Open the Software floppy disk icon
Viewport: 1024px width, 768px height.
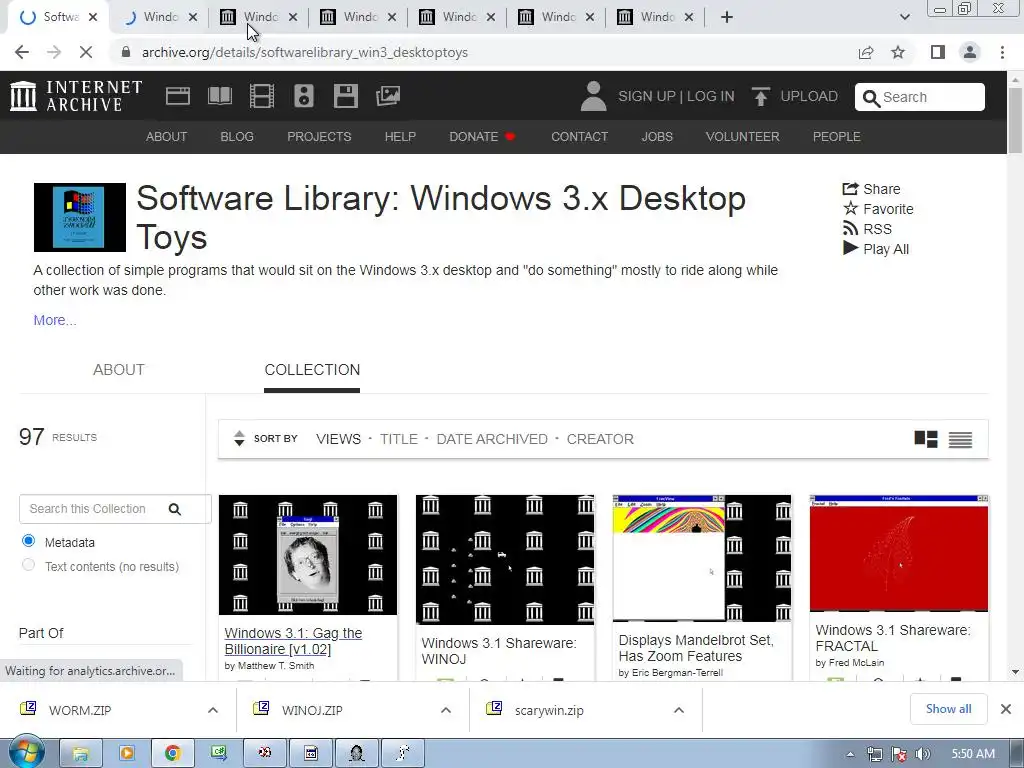click(x=345, y=96)
